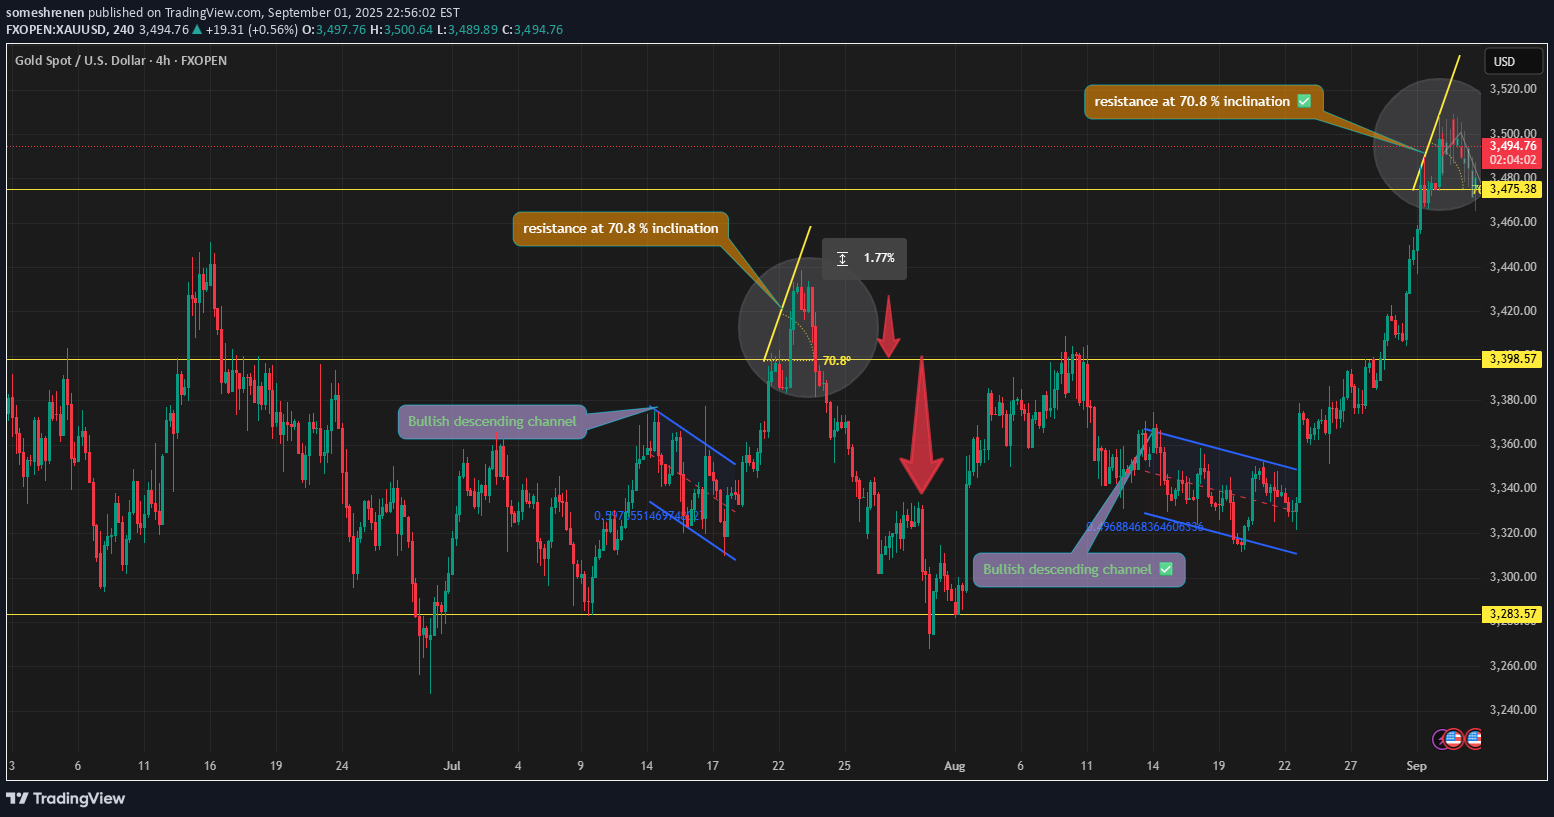The width and height of the screenshot is (1554, 817).
Task: Select the 70.8° angle label
Action: point(836,361)
